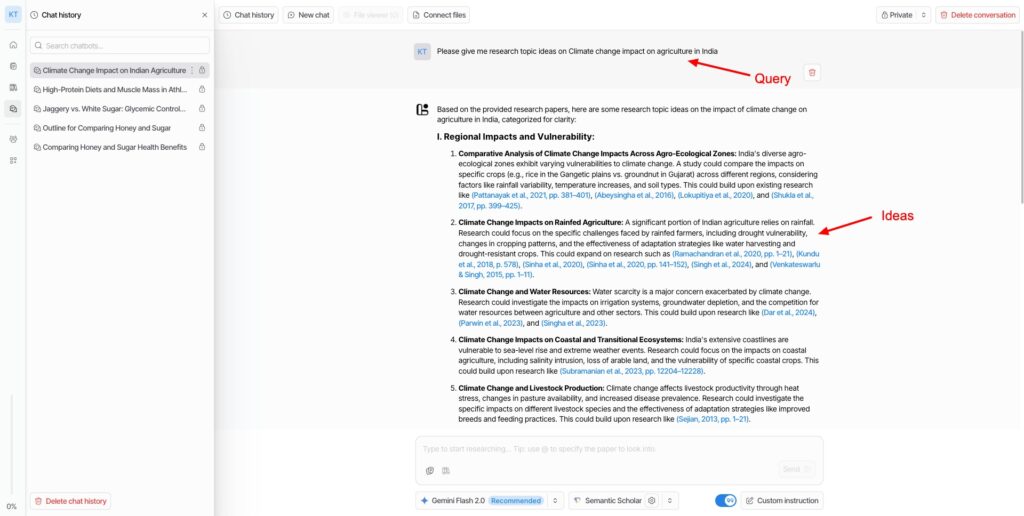Image resolution: width=1024 pixels, height=516 pixels.
Task: Open citation Ramachandran et al., 2020
Action: 733,254
